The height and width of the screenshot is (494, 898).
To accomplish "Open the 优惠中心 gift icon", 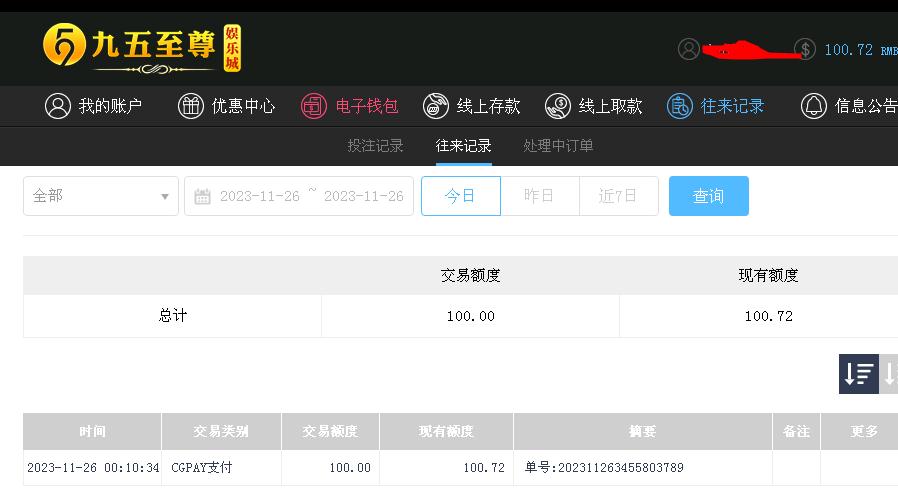I will tap(191, 106).
